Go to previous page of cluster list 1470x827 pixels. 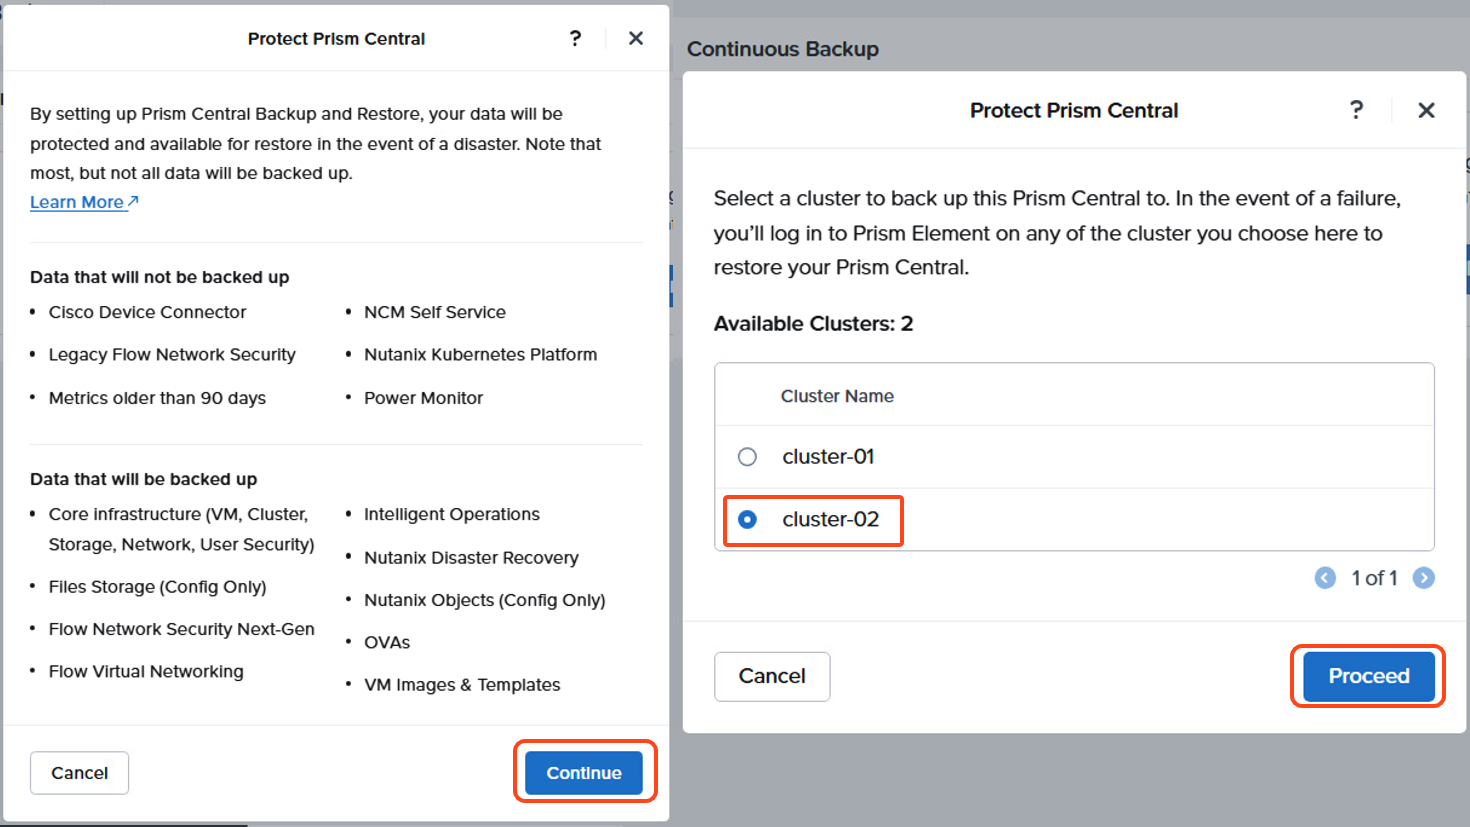pos(1325,578)
